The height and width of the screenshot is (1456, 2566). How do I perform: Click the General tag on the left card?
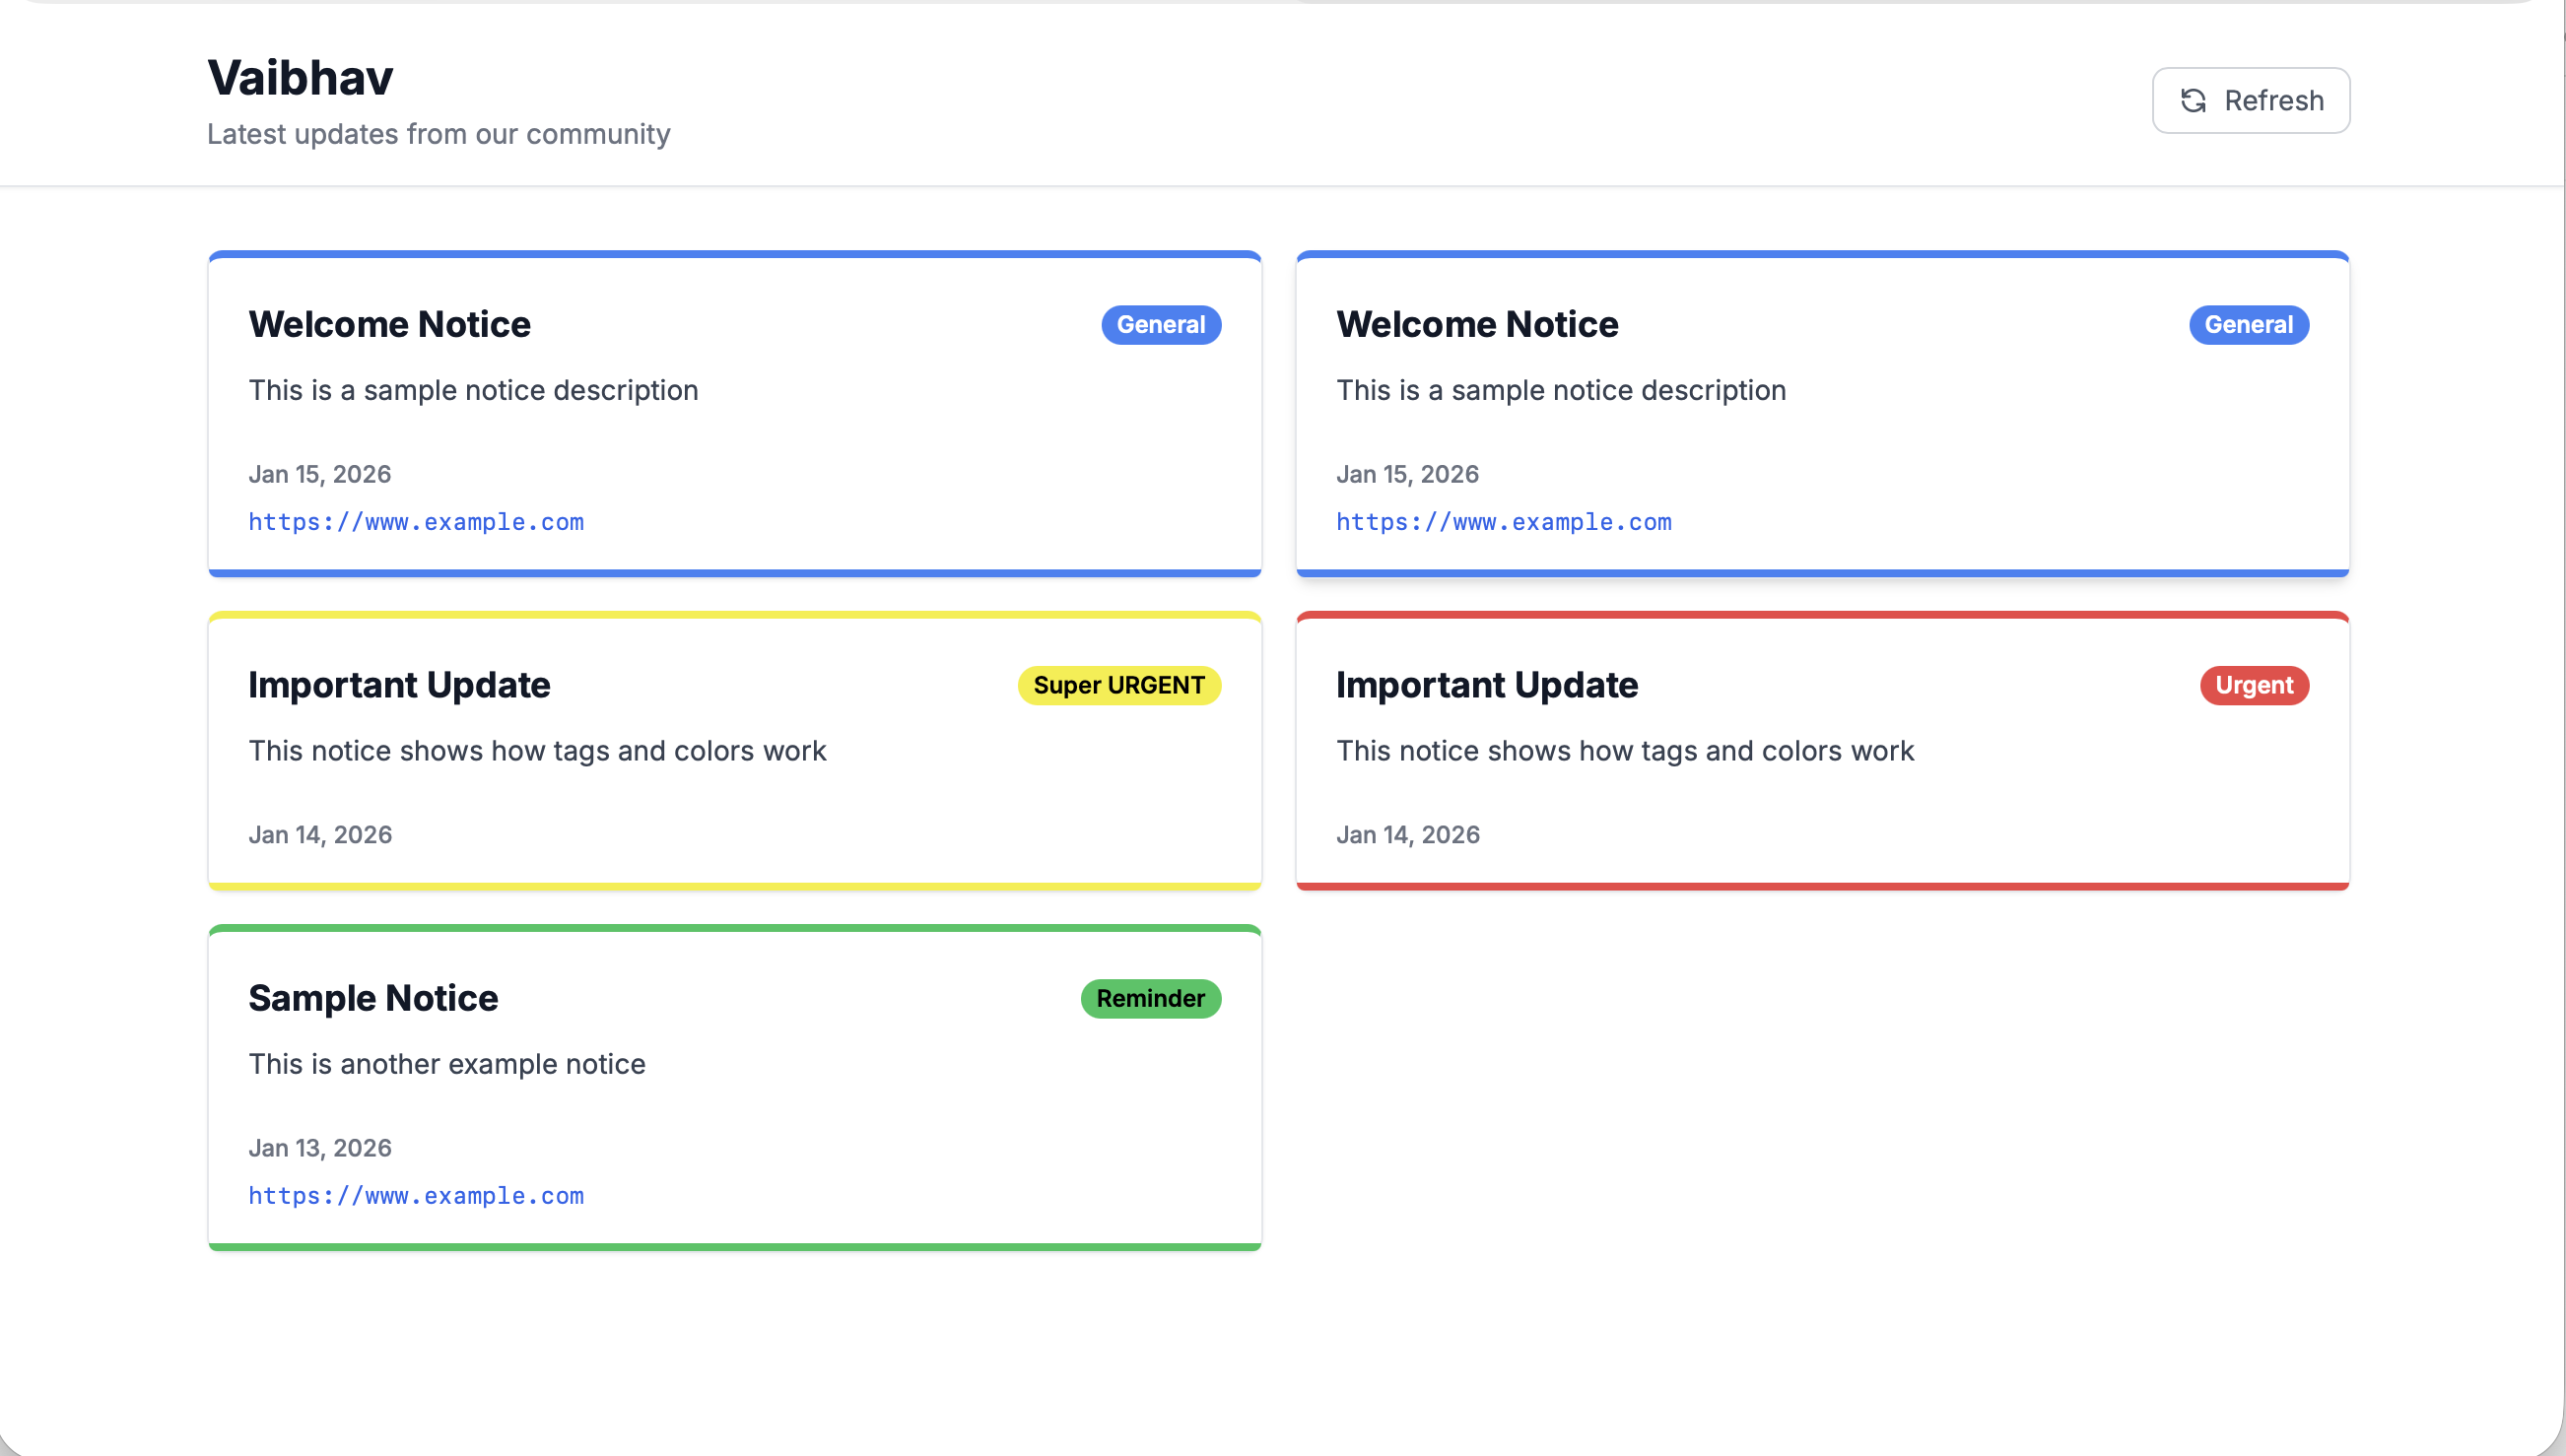[1160, 325]
